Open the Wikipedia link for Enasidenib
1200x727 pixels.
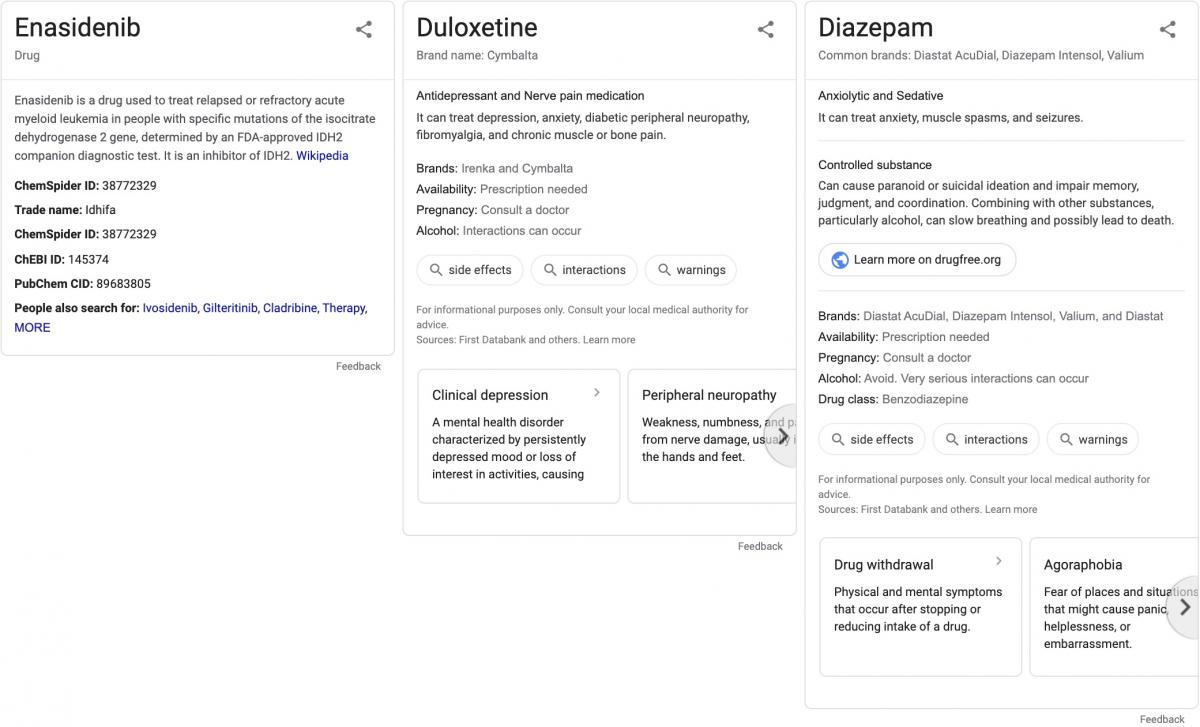coord(322,156)
